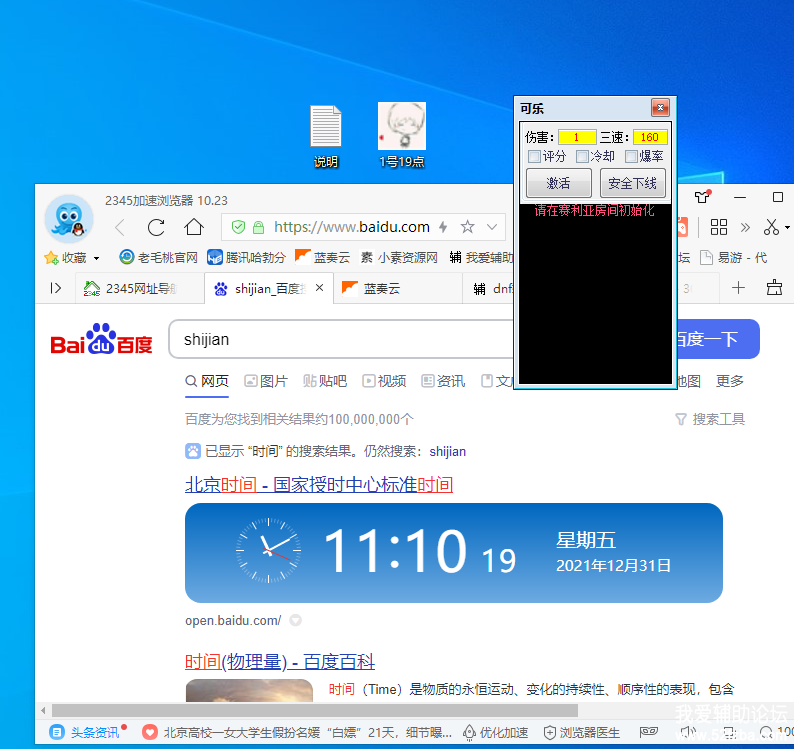This screenshot has width=794, height=749.
Task: Open the new tab plus icon
Action: click(739, 288)
